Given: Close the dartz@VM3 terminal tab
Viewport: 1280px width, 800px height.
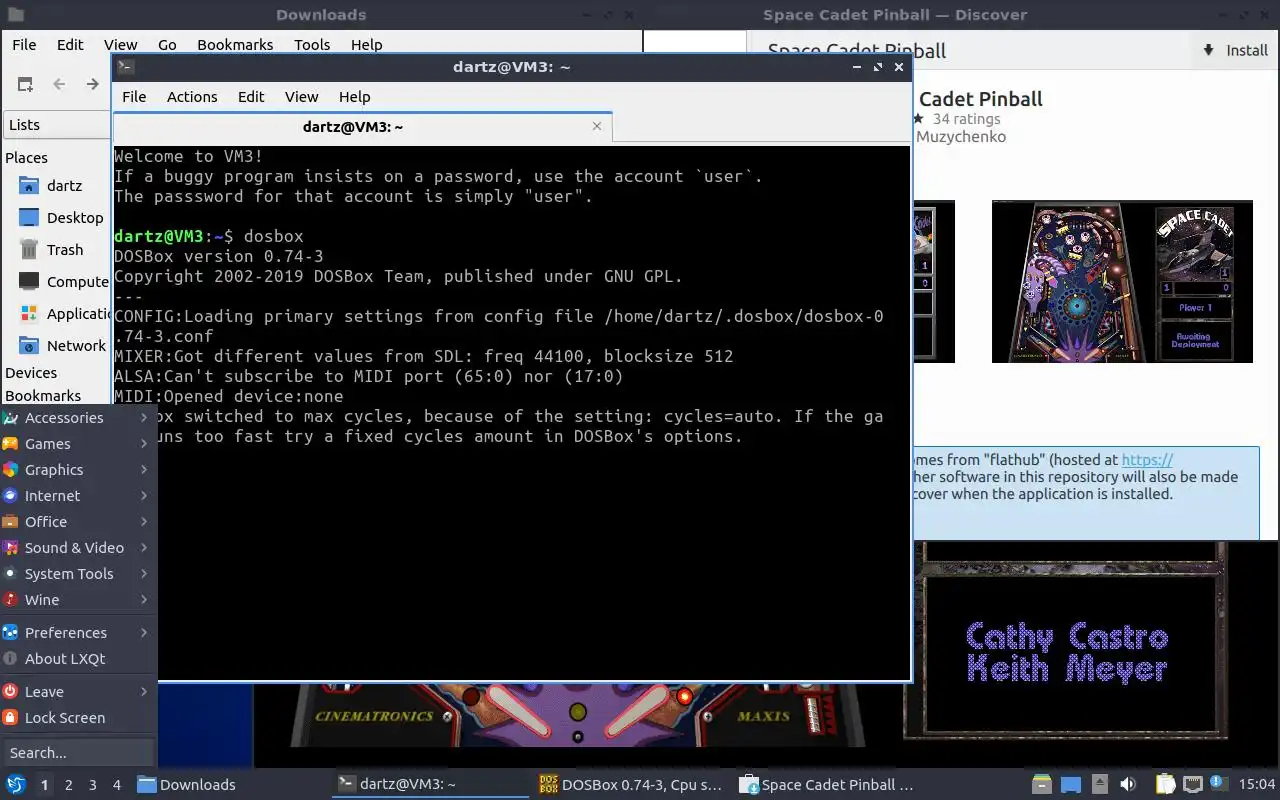Looking at the screenshot, I should click(x=597, y=126).
